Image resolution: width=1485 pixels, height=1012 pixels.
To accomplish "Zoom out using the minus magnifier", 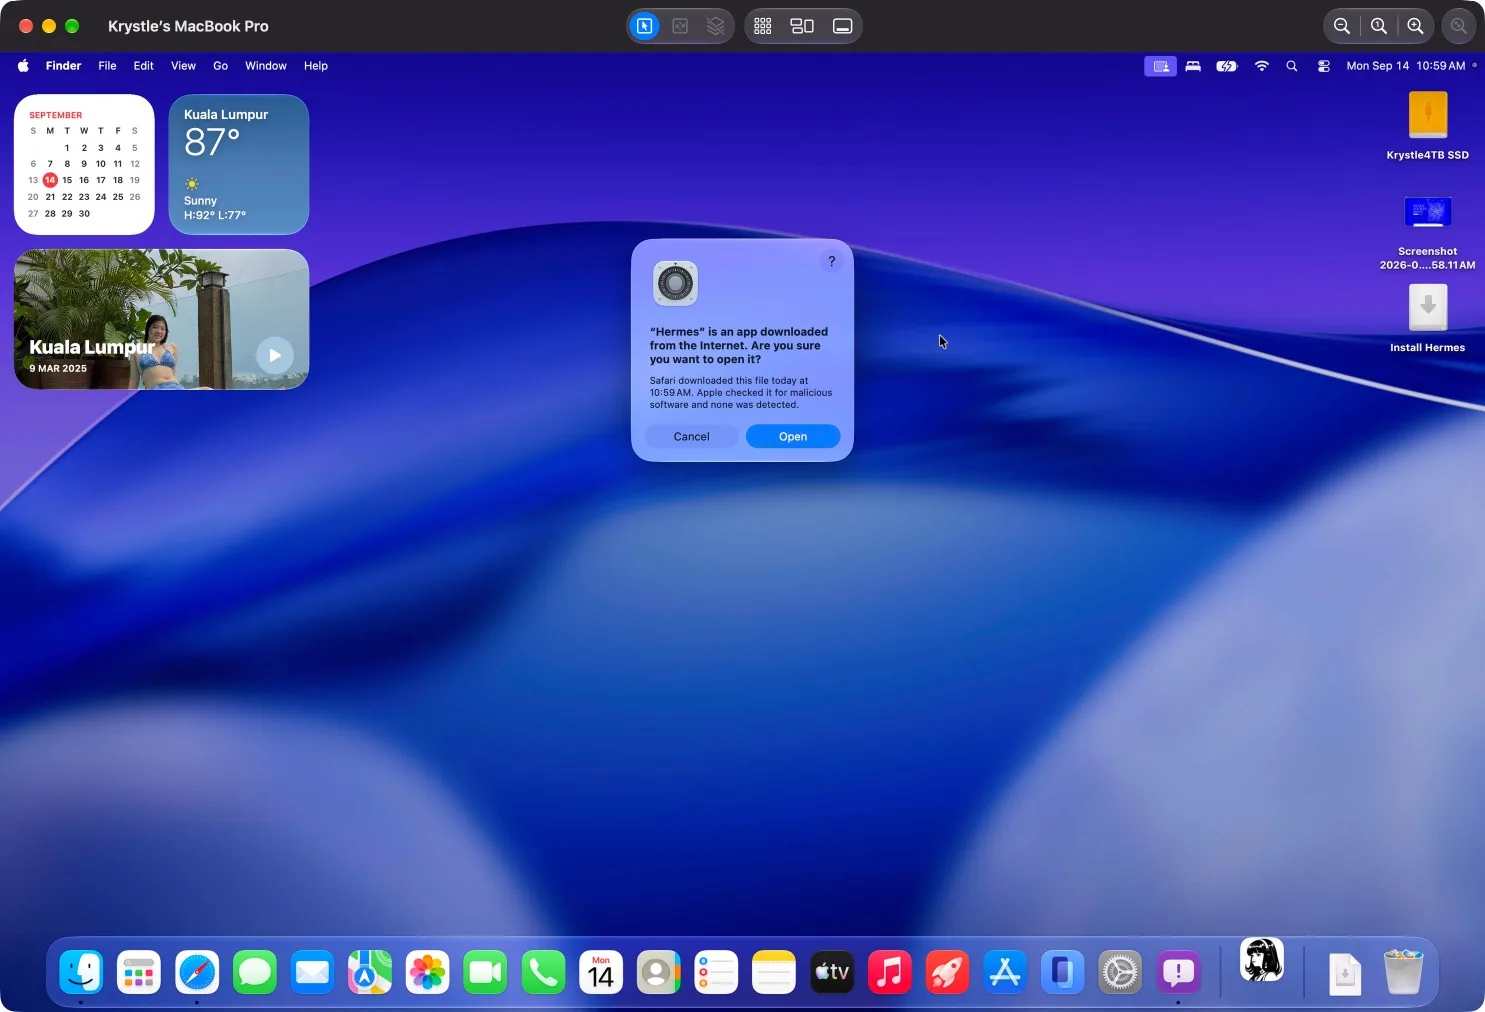I will (1342, 26).
